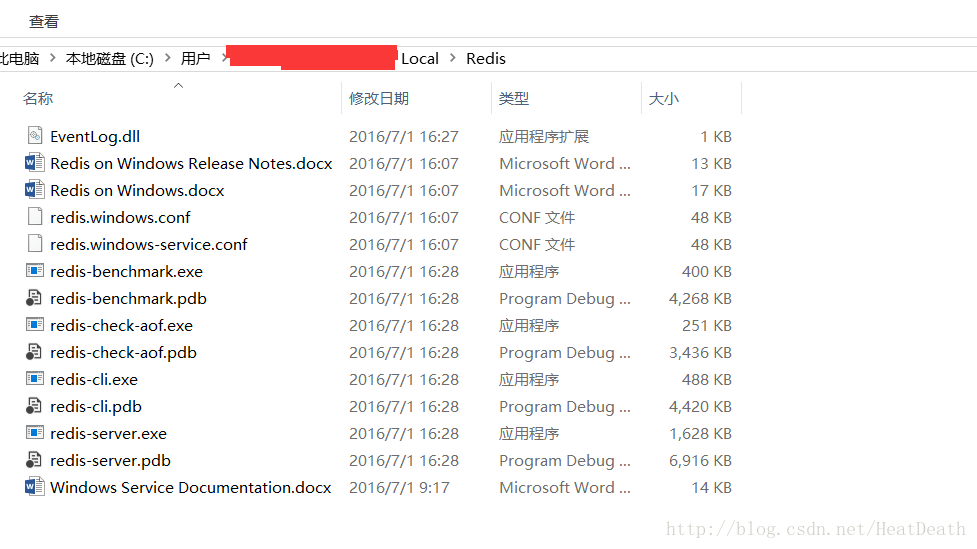Select file name redis-benchmark.pdb
Viewport: 977px width, 549px height.
[128, 298]
